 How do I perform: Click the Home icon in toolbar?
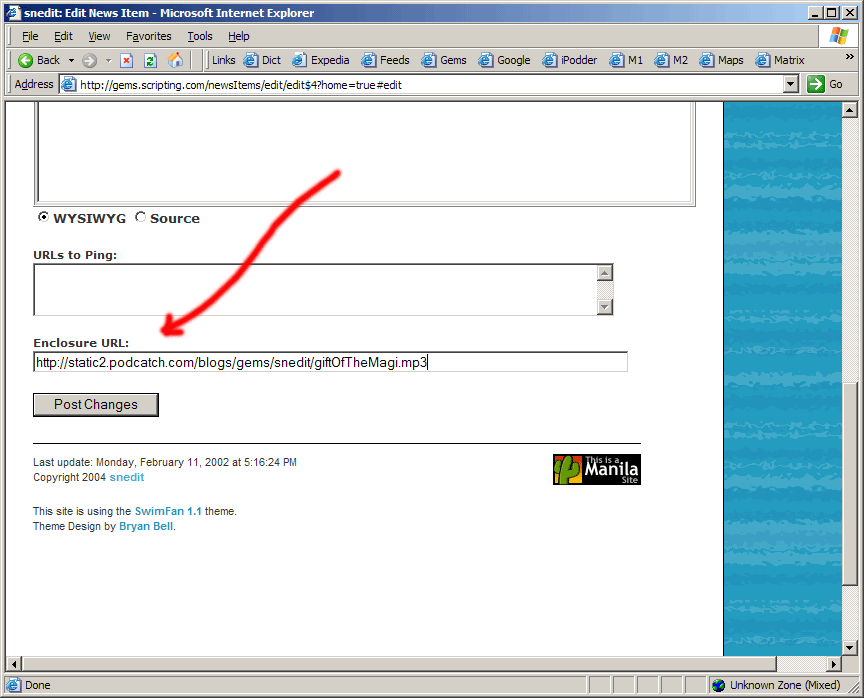click(x=175, y=60)
